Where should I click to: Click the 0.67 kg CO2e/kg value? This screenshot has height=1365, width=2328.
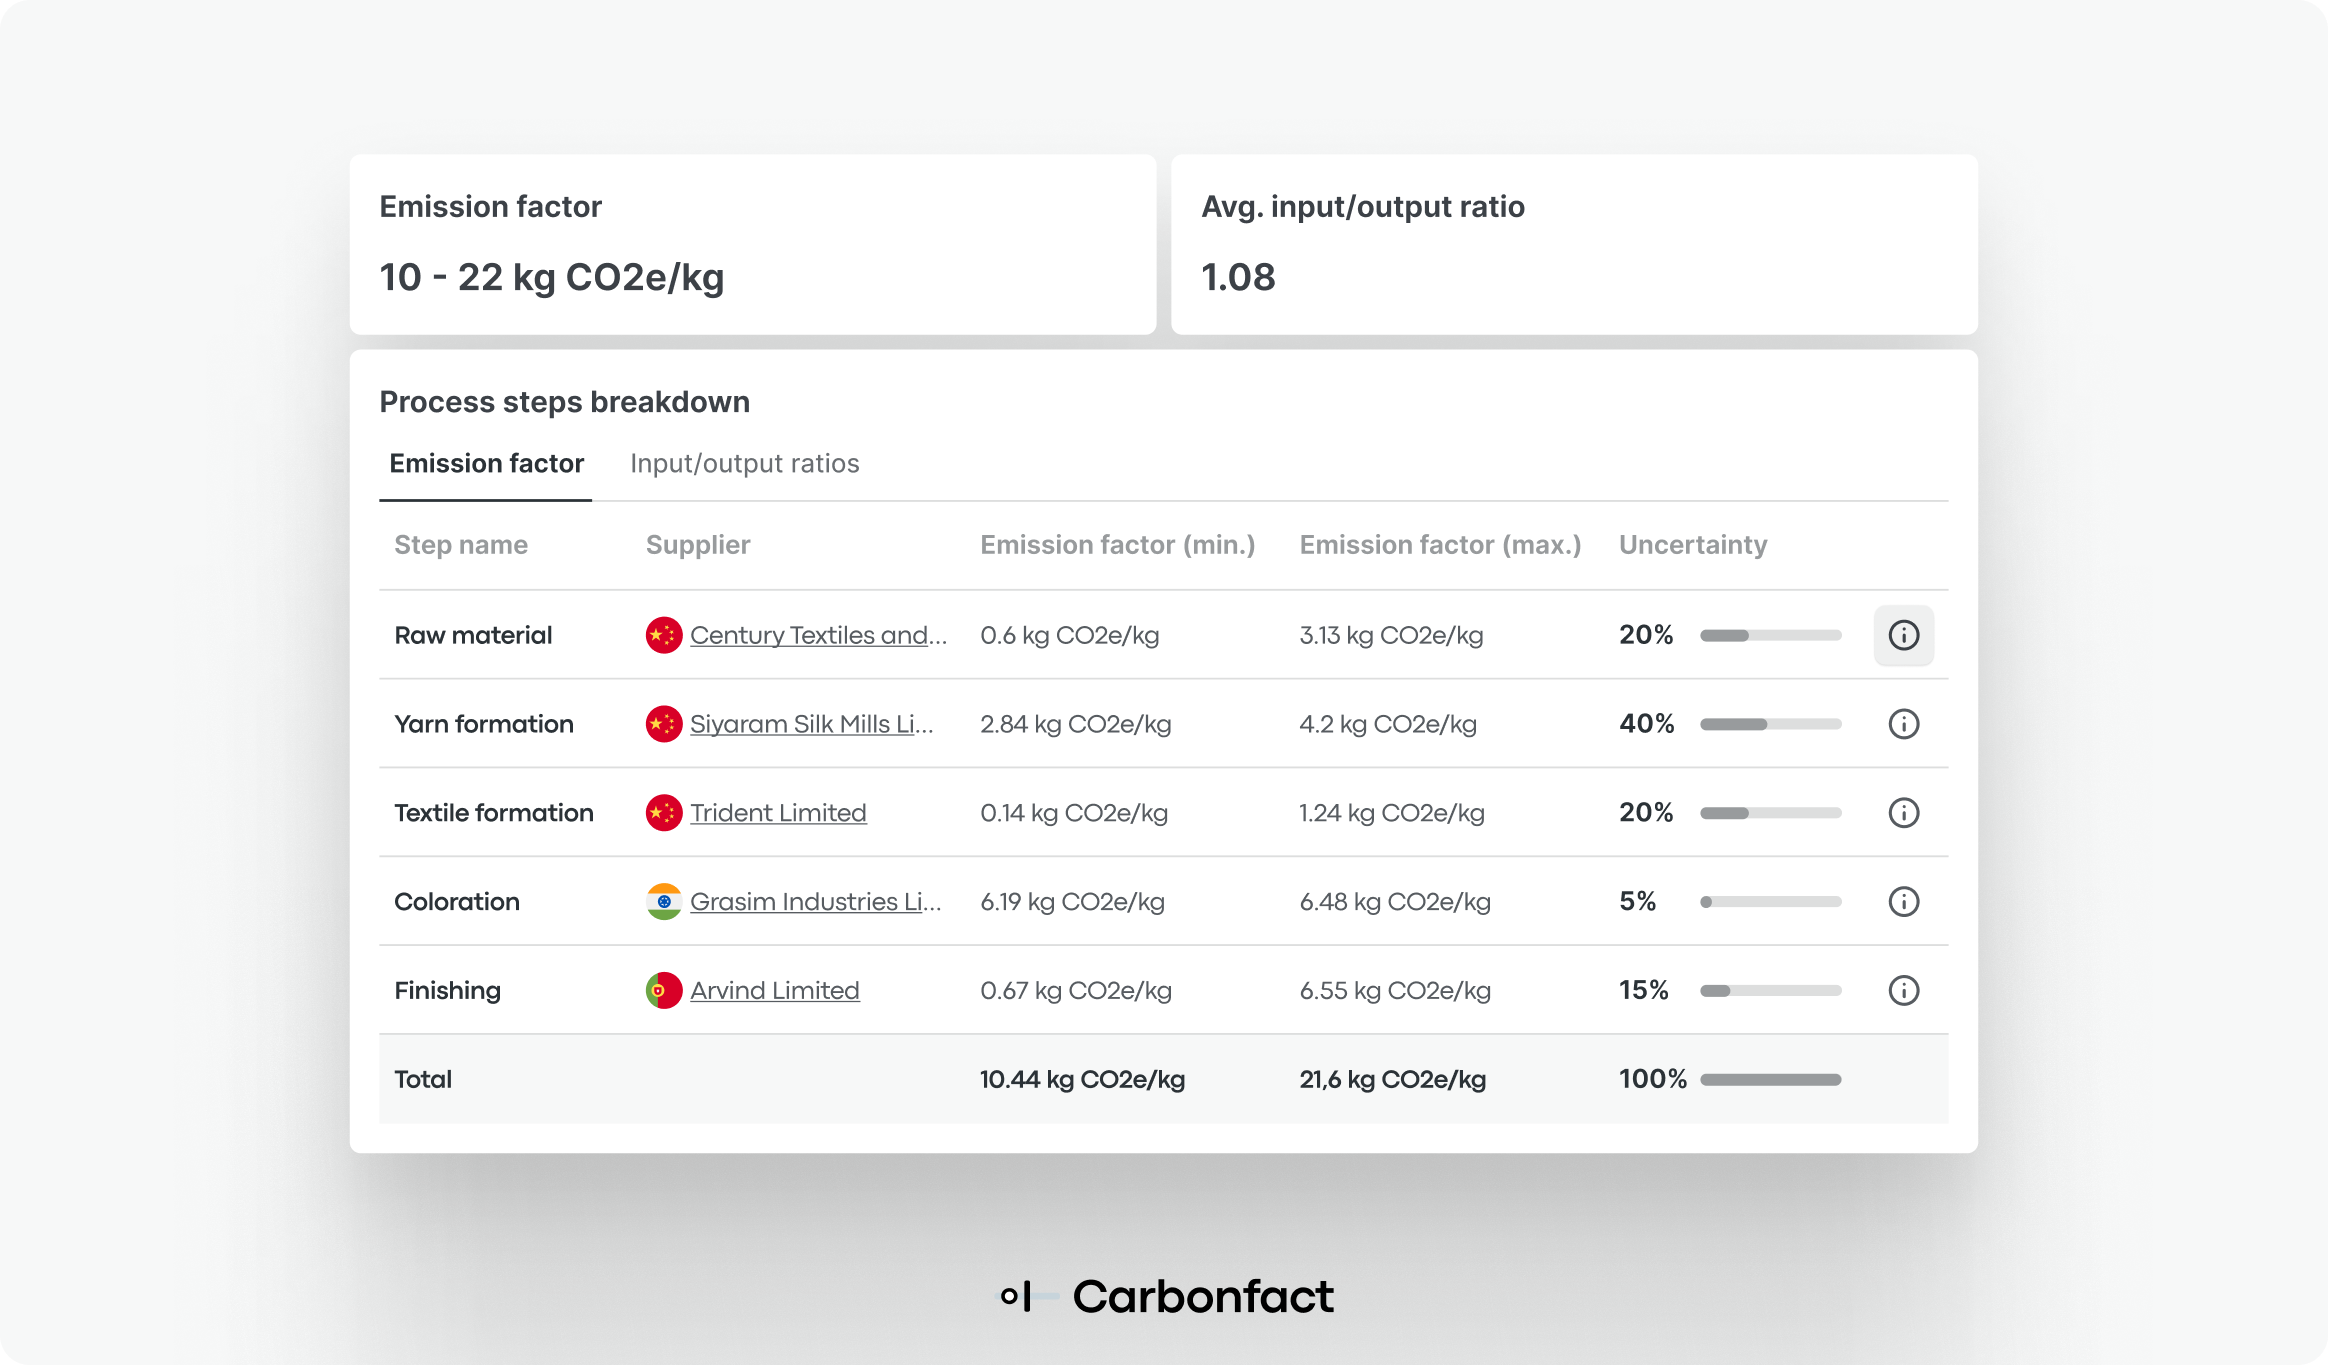(1076, 991)
